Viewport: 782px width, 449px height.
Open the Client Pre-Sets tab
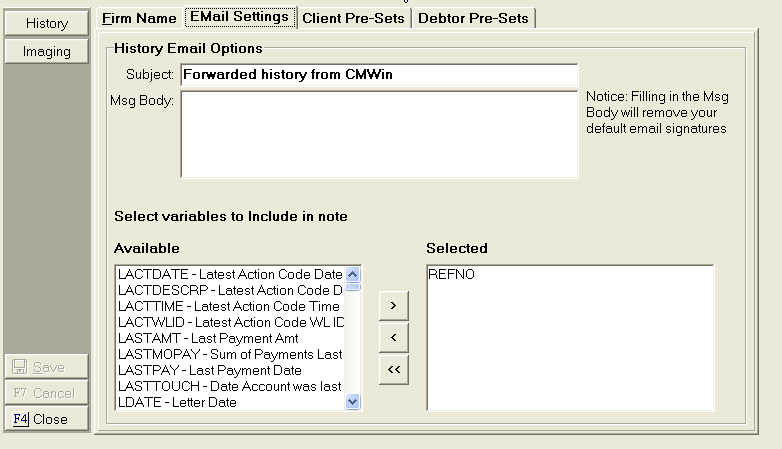coord(354,18)
